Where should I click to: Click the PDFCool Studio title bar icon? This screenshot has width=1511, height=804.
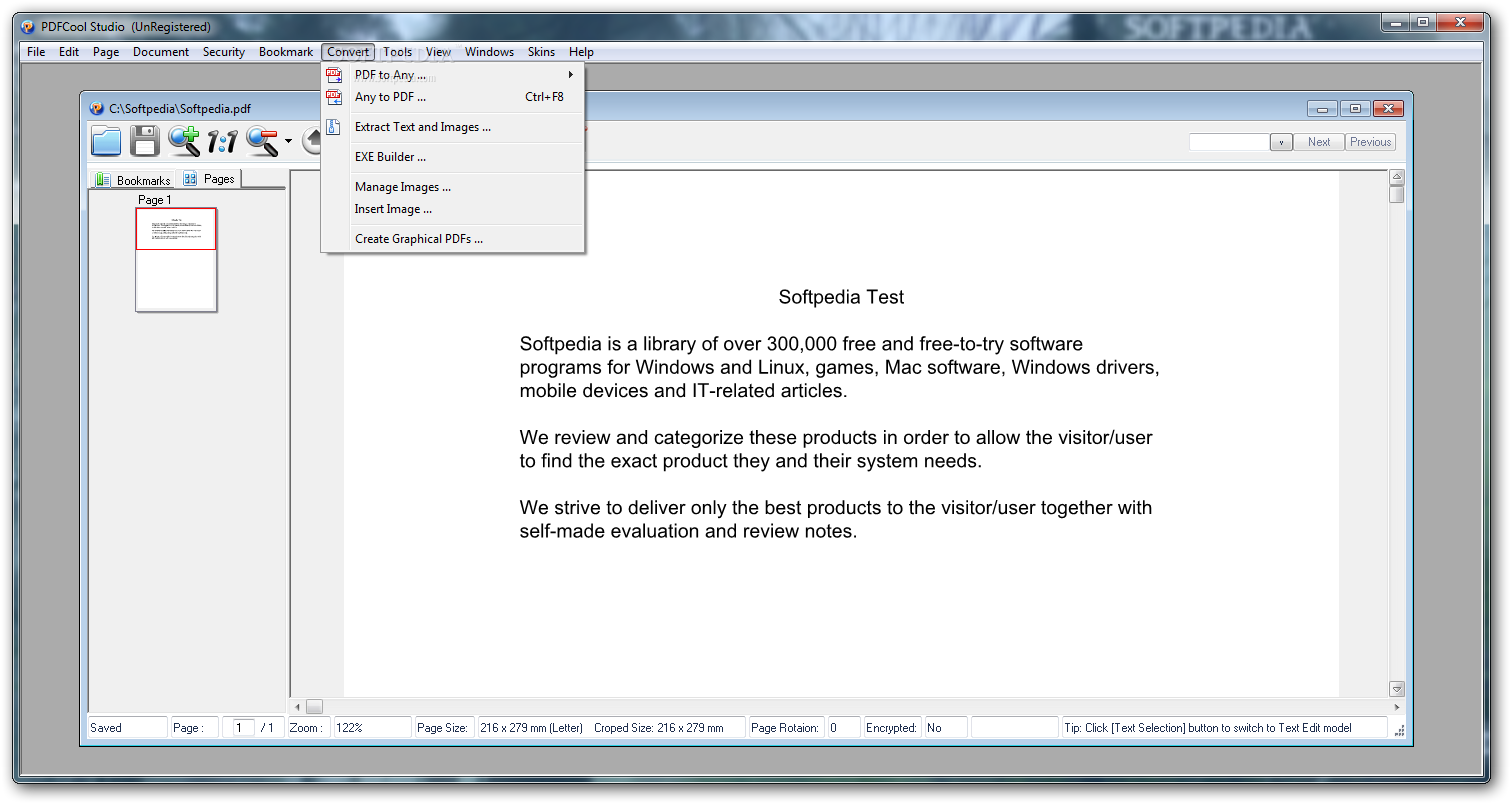(29, 26)
